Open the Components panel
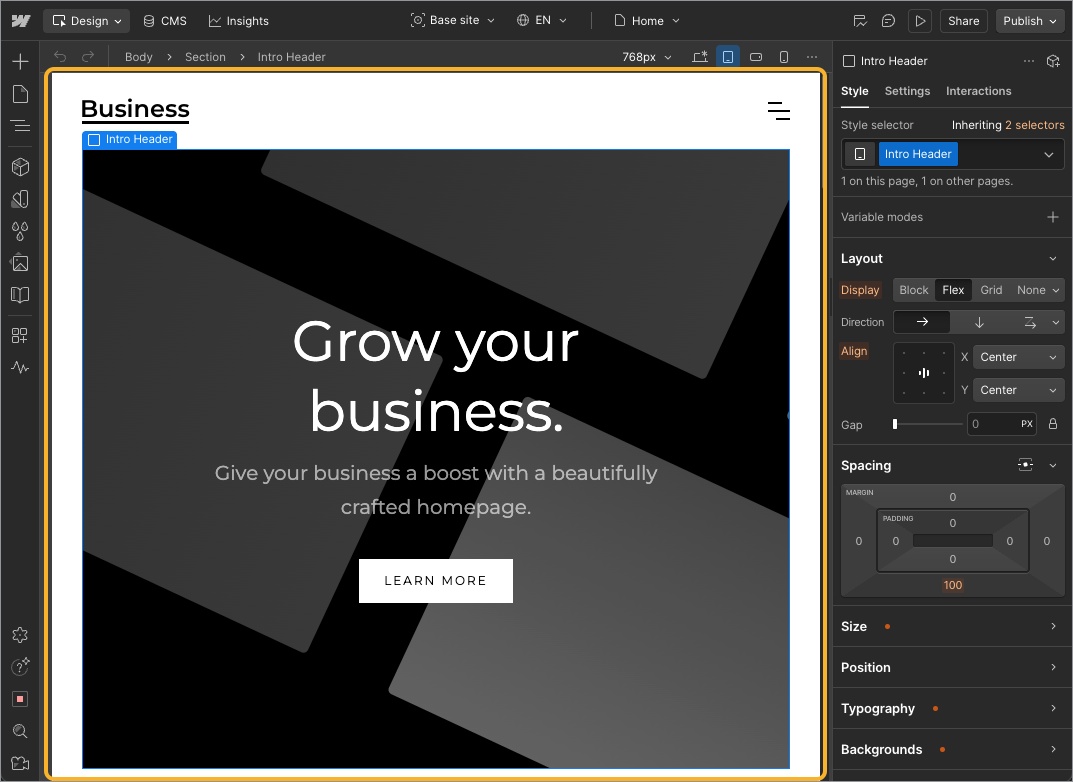Screen dimensions: 1073x782 click(x=20, y=167)
